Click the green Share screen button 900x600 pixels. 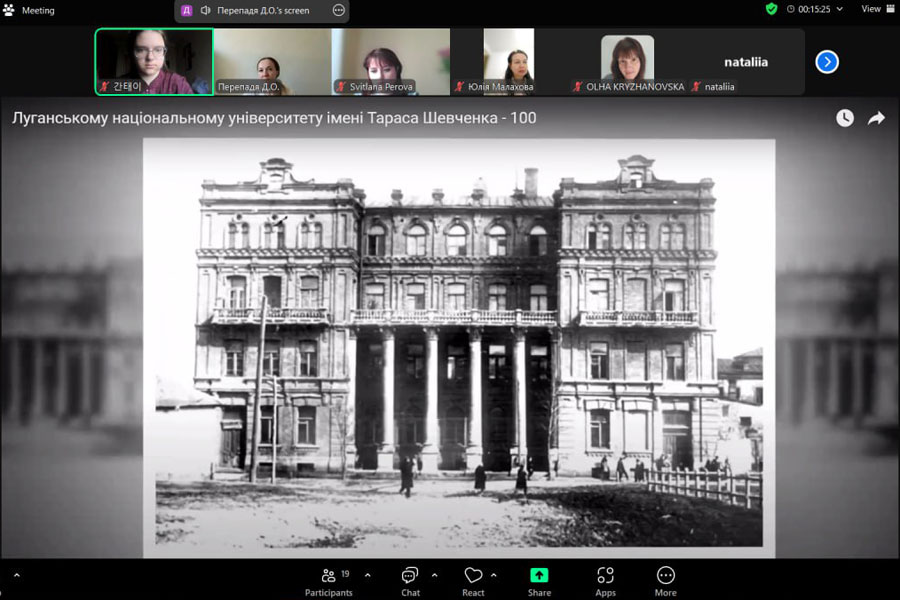click(539, 579)
